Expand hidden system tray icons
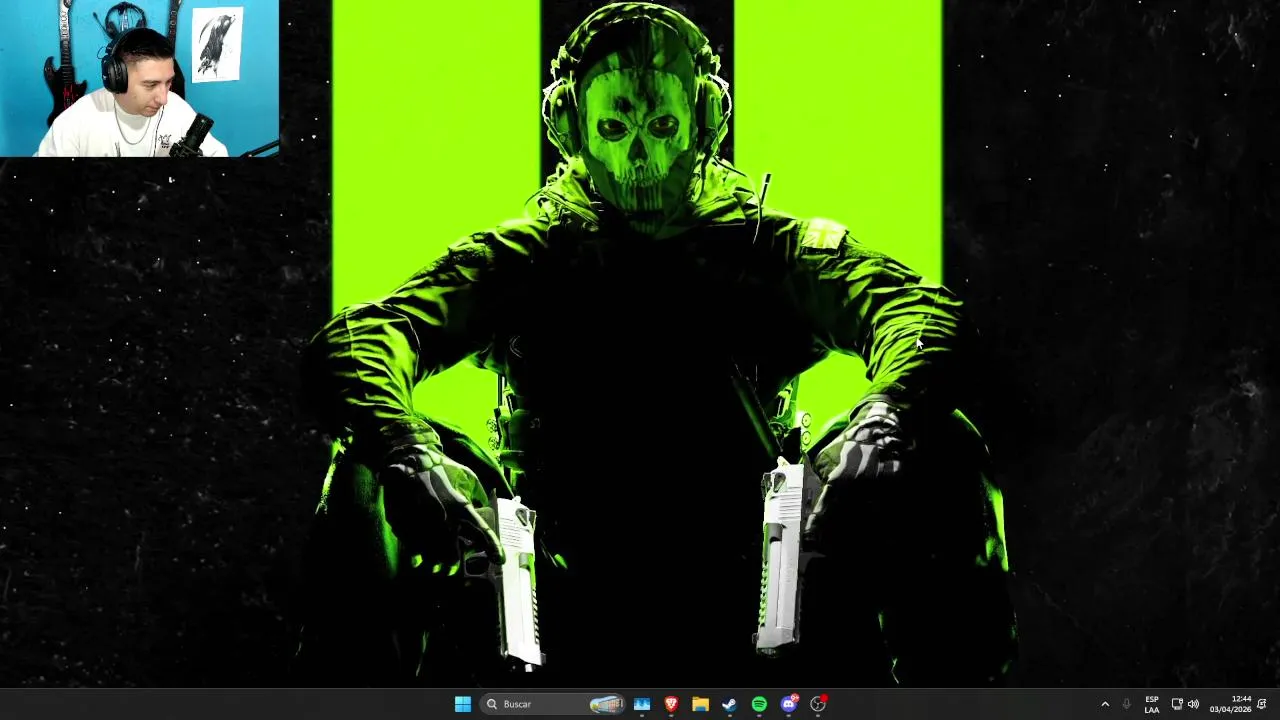The width and height of the screenshot is (1280, 720). pyautogui.click(x=1105, y=704)
